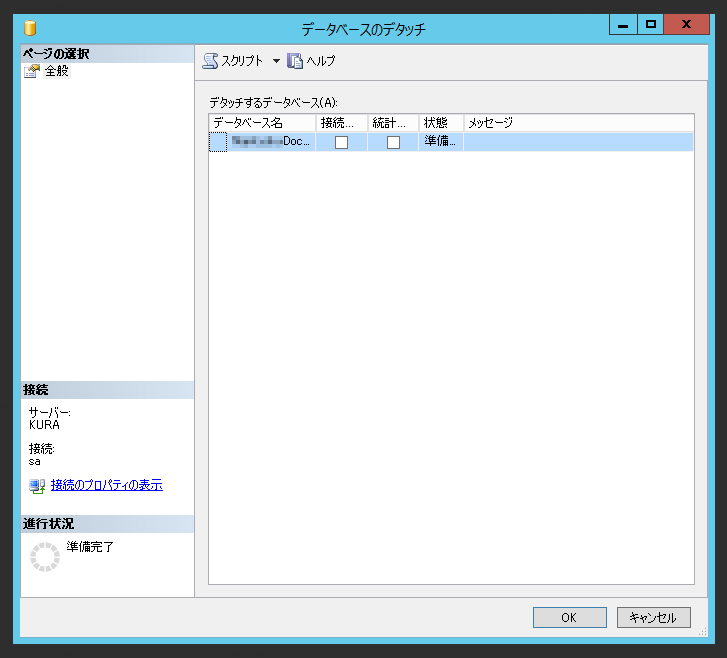Screen dimensions: 727x658
Task: Click the OK button
Action: click(x=569, y=618)
